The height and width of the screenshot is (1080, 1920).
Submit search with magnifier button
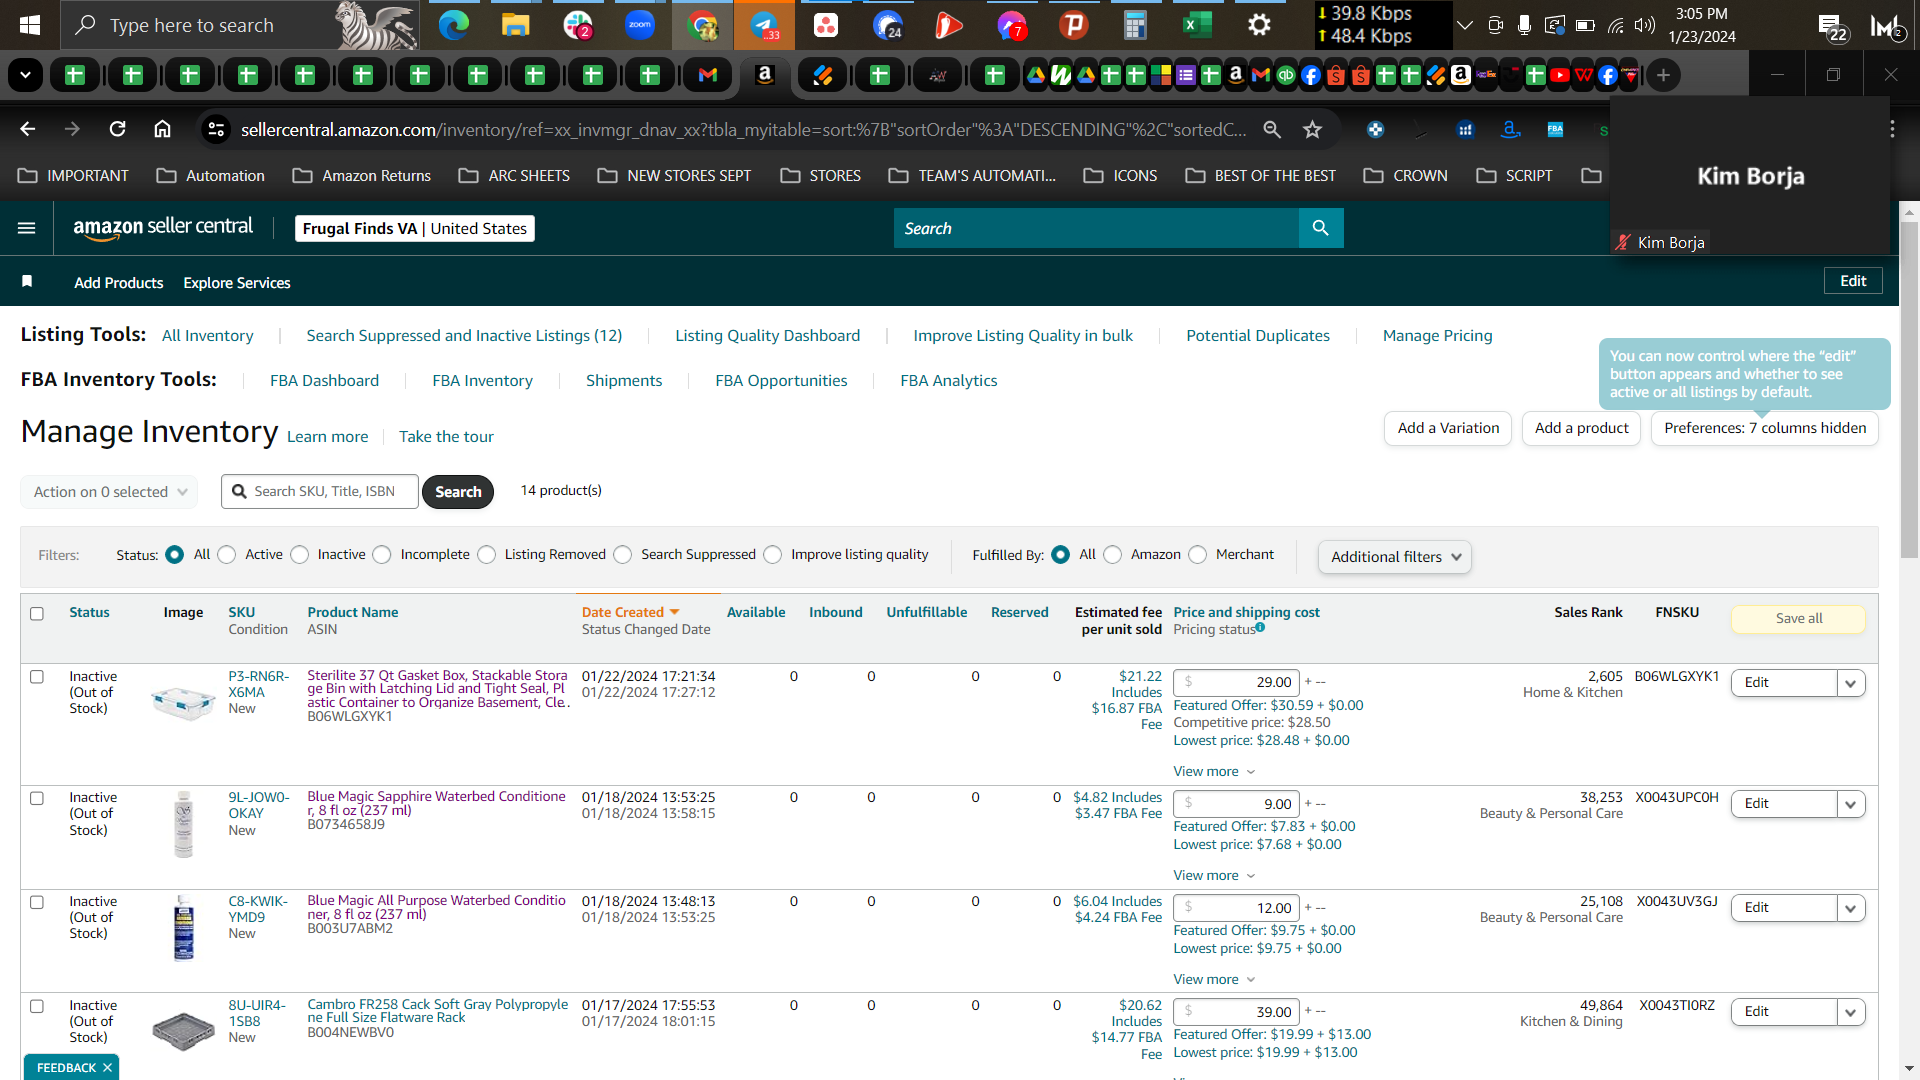tap(1321, 228)
